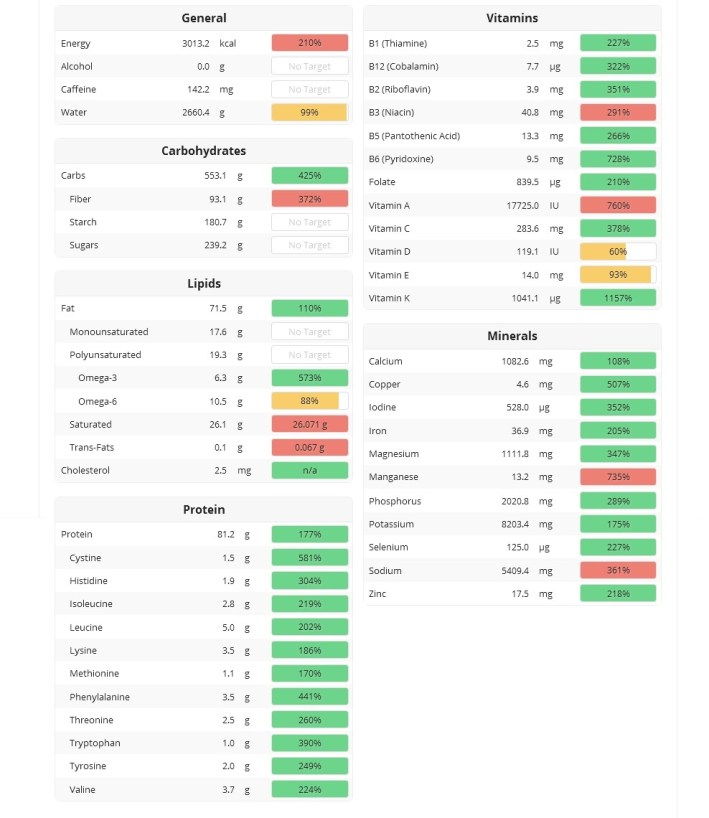709x818 pixels.
Task: Select the General section header
Action: (203, 18)
